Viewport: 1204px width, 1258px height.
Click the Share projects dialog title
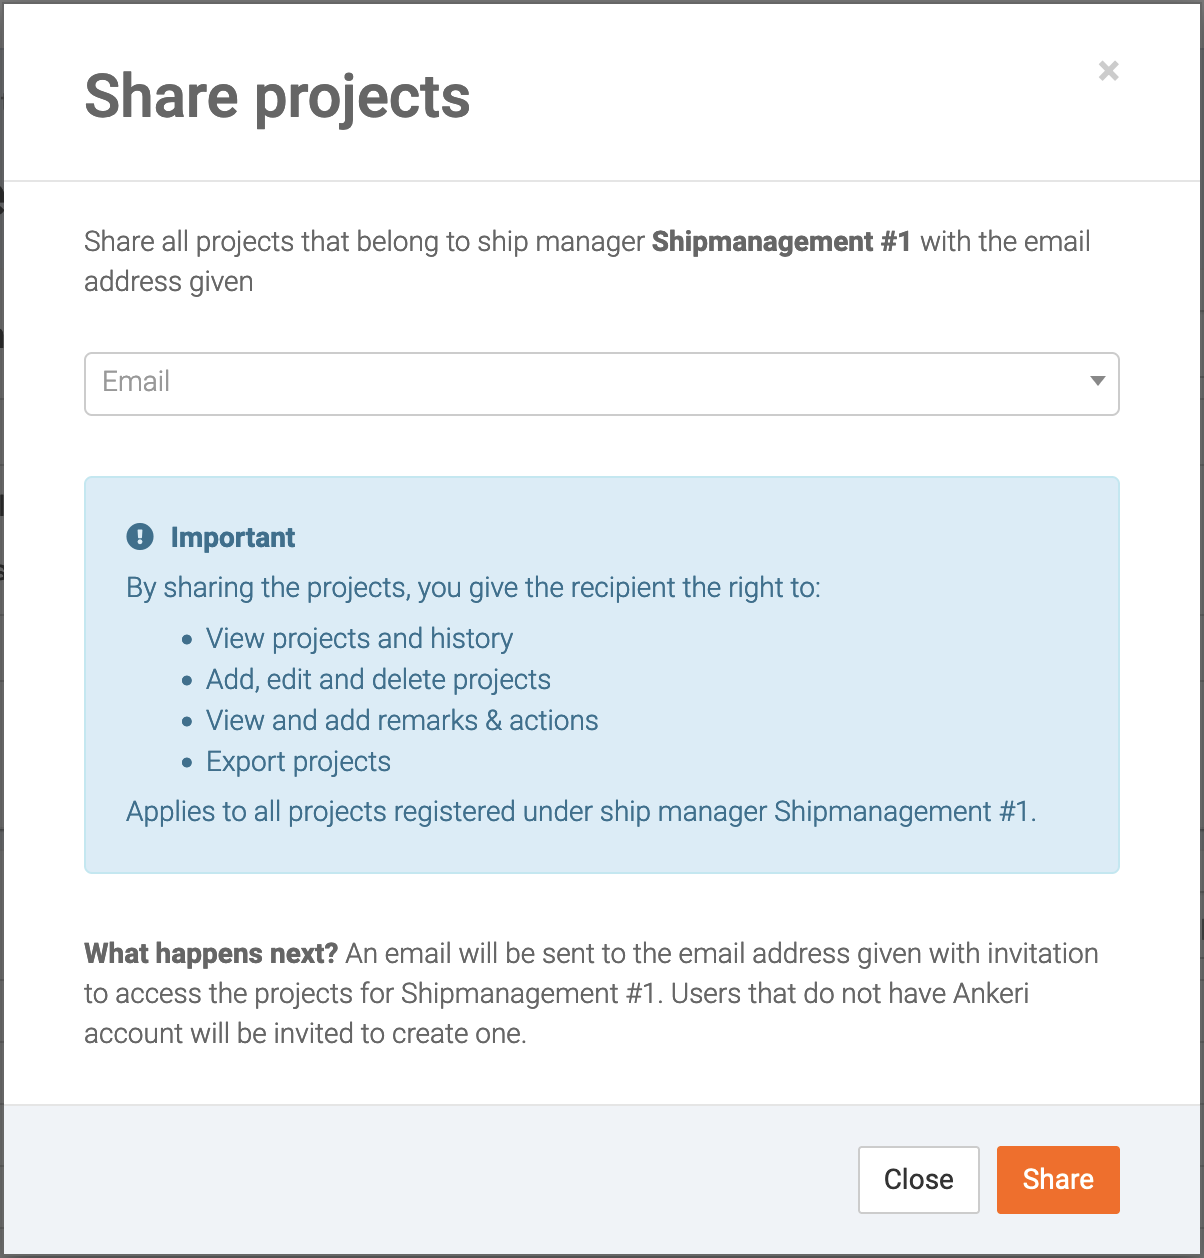[x=277, y=97]
